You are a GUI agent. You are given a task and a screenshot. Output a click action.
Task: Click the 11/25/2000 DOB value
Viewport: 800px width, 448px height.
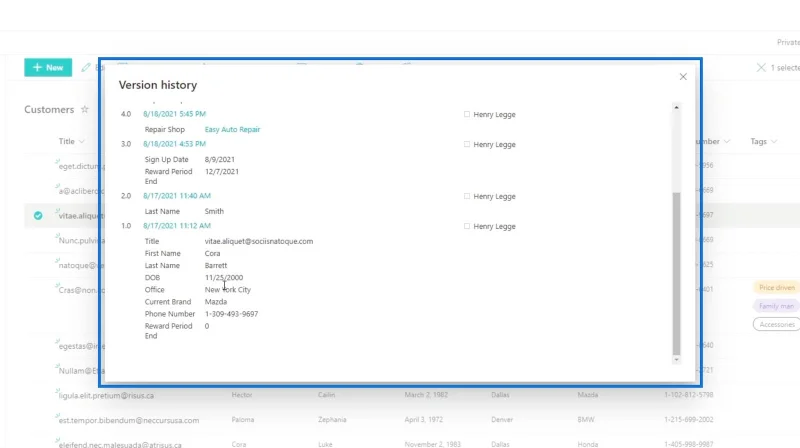pyautogui.click(x=224, y=278)
